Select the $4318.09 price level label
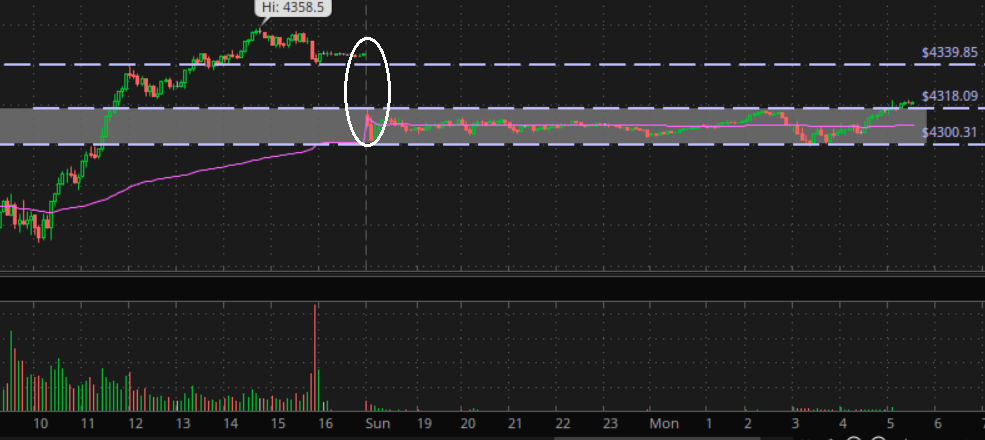985x440 pixels. pos(949,96)
